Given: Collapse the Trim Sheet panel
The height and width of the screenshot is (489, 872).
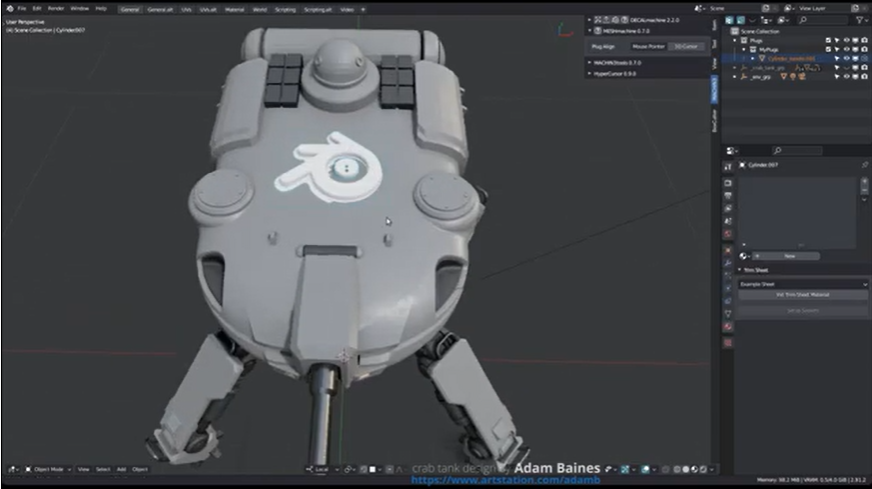Looking at the screenshot, I should tap(740, 270).
